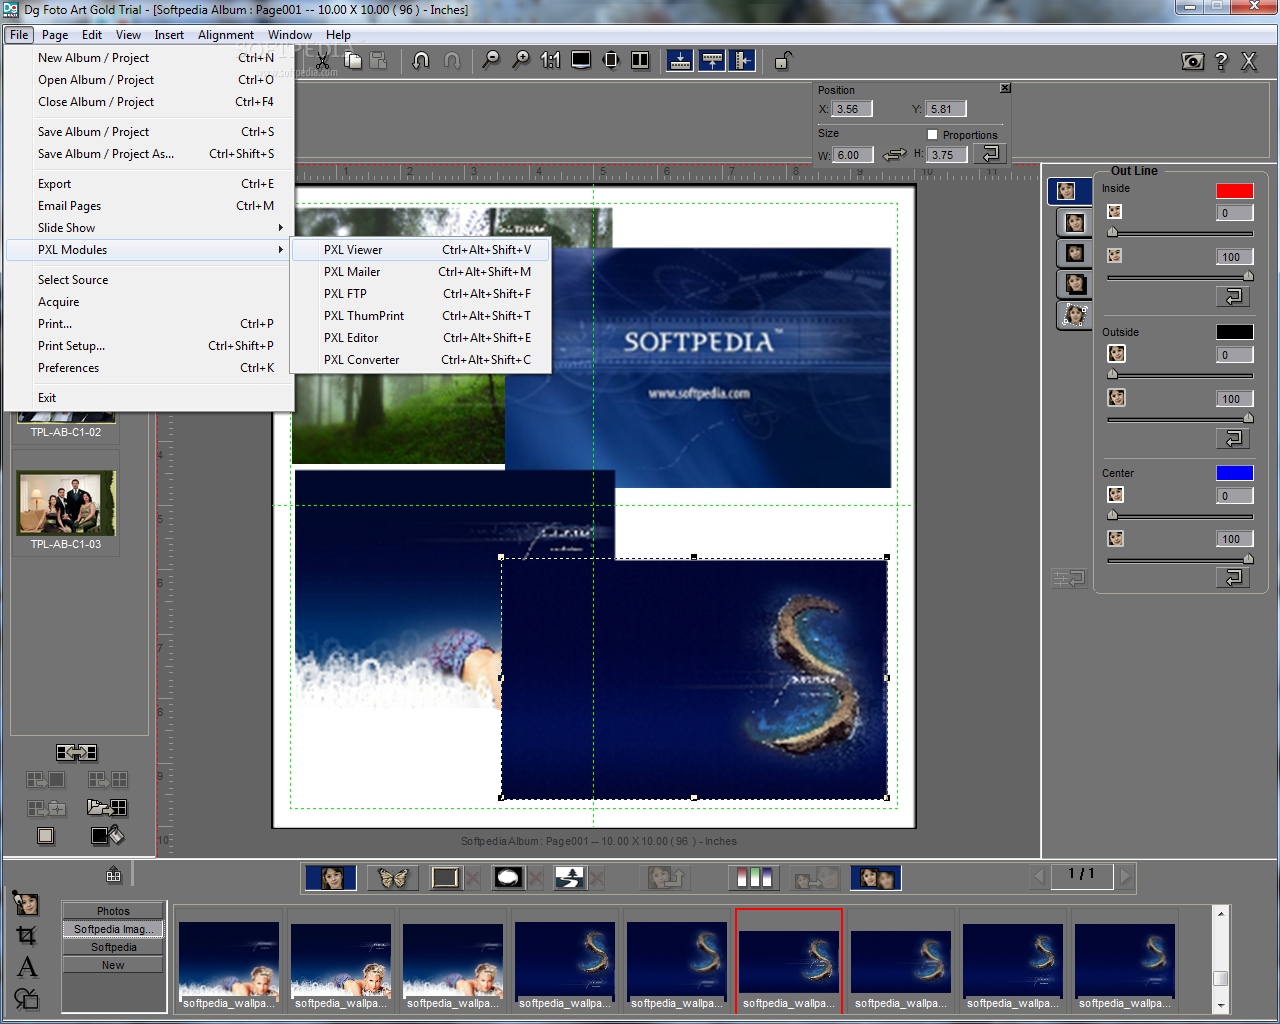Screen dimensions: 1280x1024
Task: Click the two-page spread view icon
Action: tap(640, 61)
